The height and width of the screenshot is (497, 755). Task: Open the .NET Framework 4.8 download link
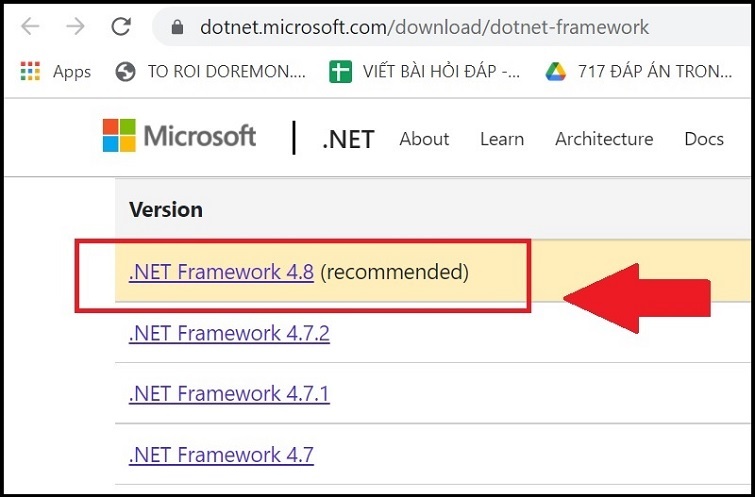tap(222, 271)
